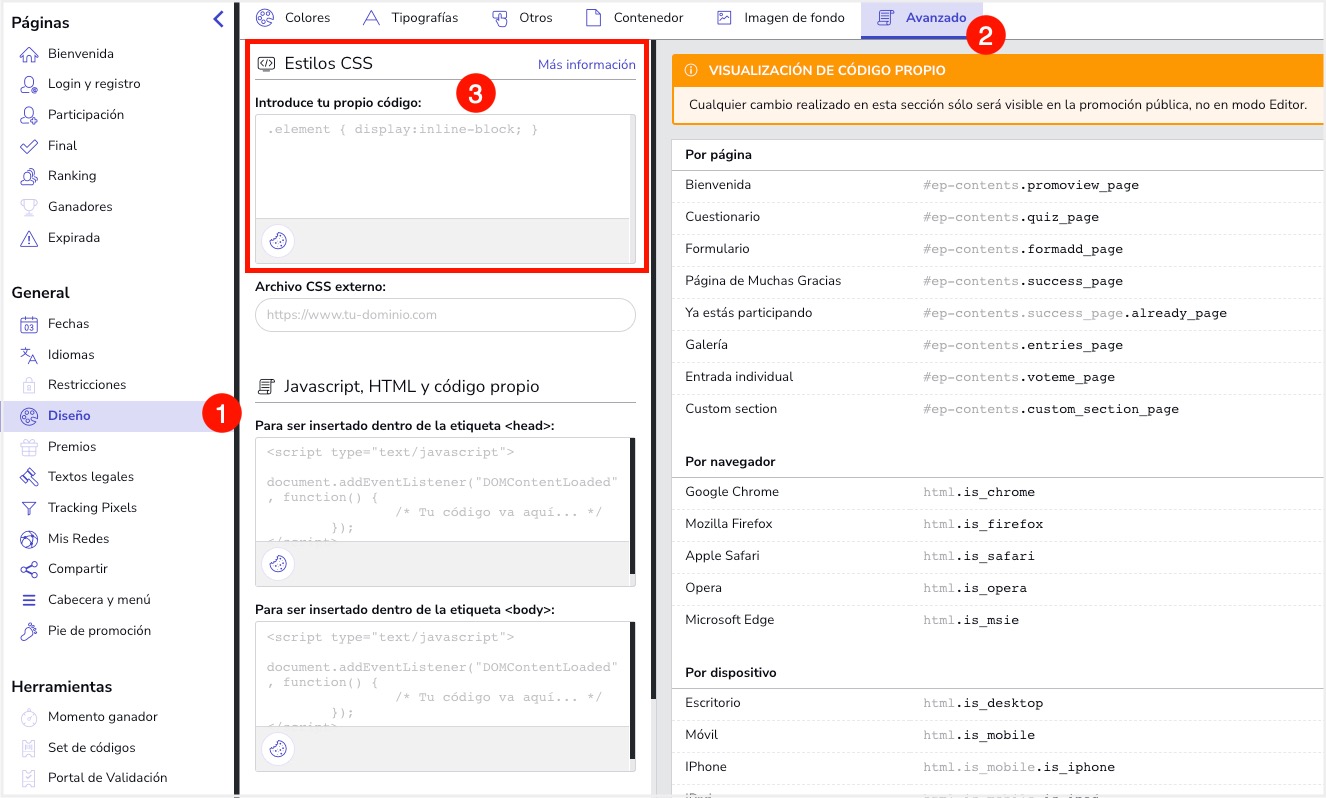Switch to the Colores tab
The image size is (1326, 798).
(293, 18)
